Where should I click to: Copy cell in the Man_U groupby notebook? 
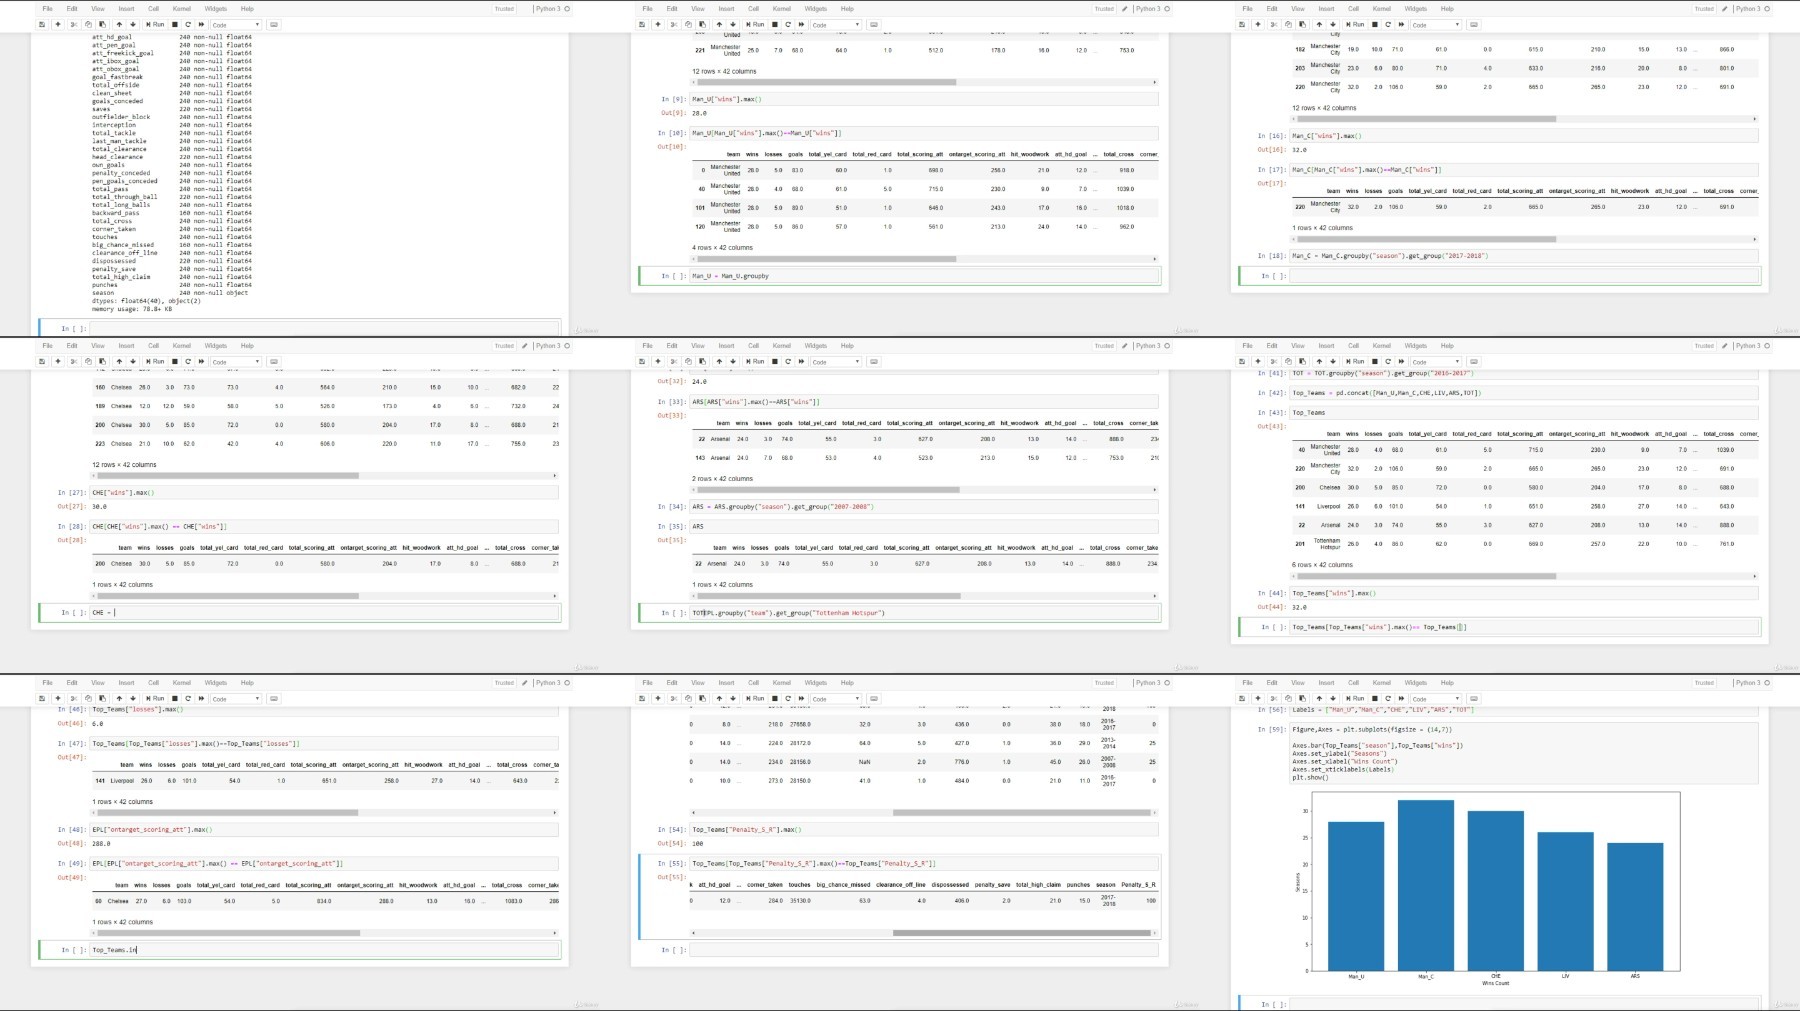[x=688, y=24]
